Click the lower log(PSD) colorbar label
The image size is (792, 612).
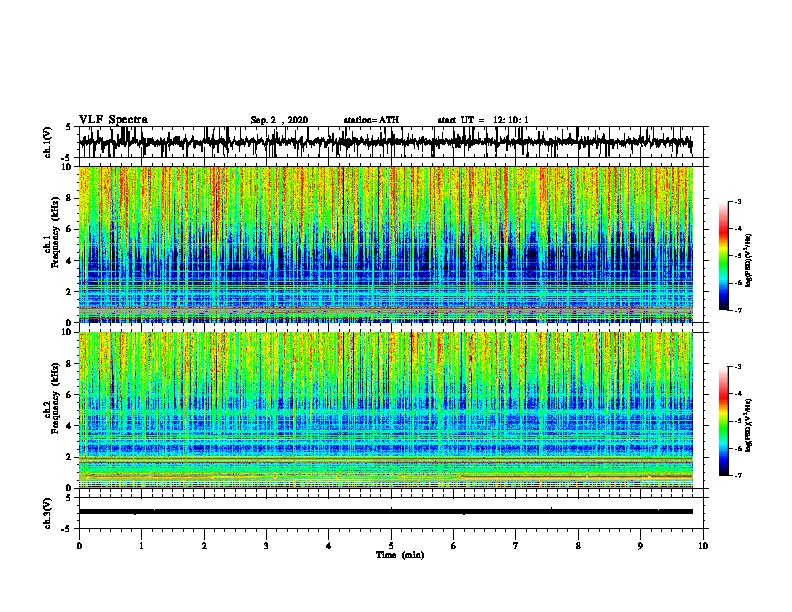pos(748,426)
